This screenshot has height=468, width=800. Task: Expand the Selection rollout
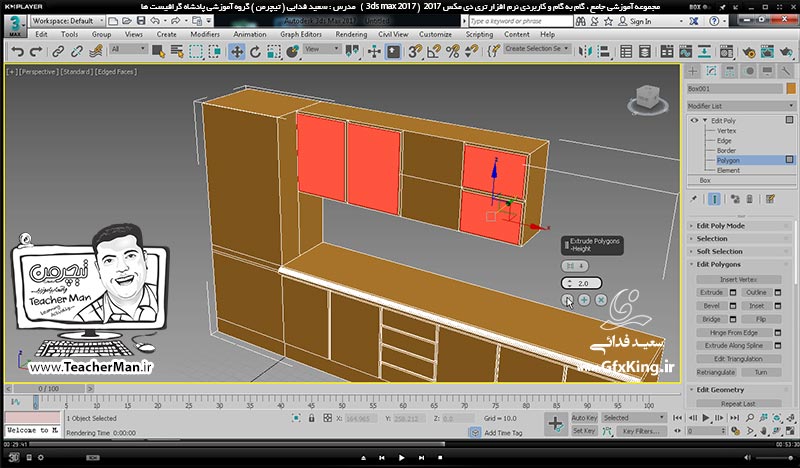pos(712,238)
